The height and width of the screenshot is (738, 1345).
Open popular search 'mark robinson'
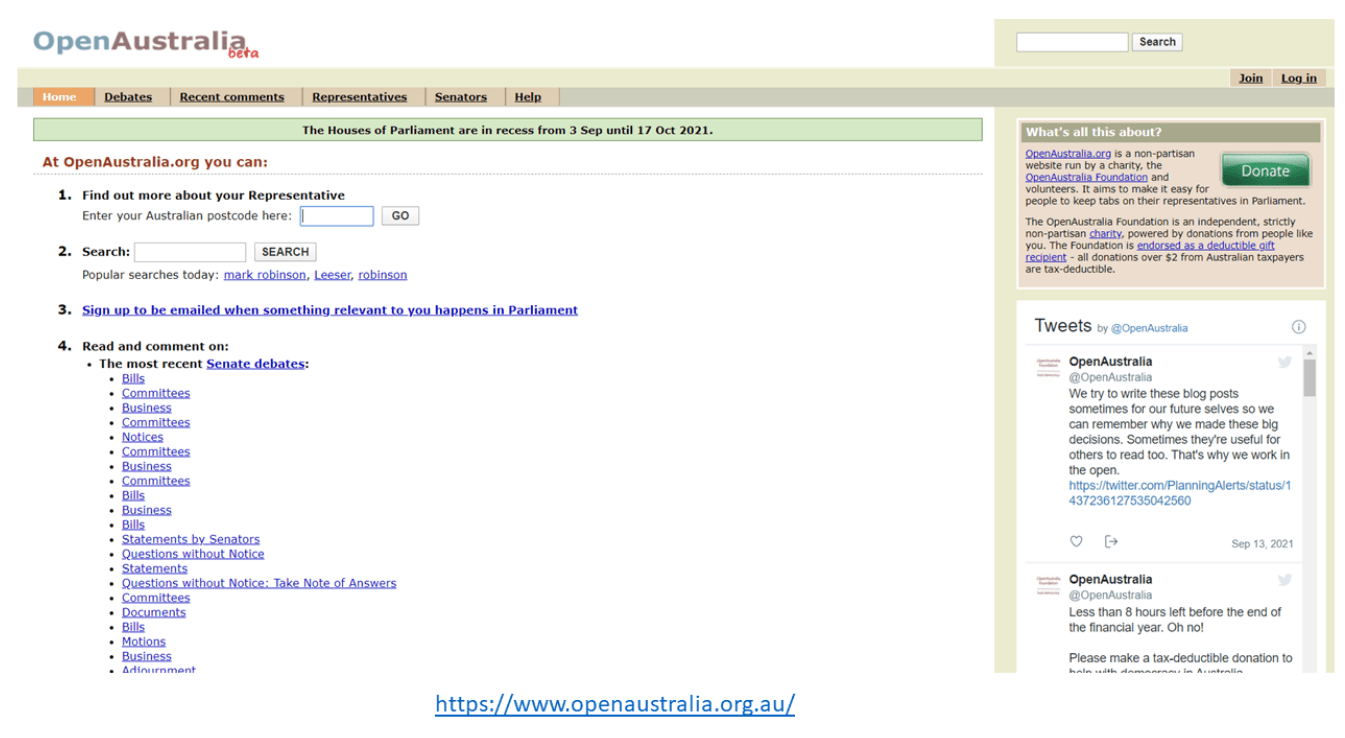tap(265, 275)
